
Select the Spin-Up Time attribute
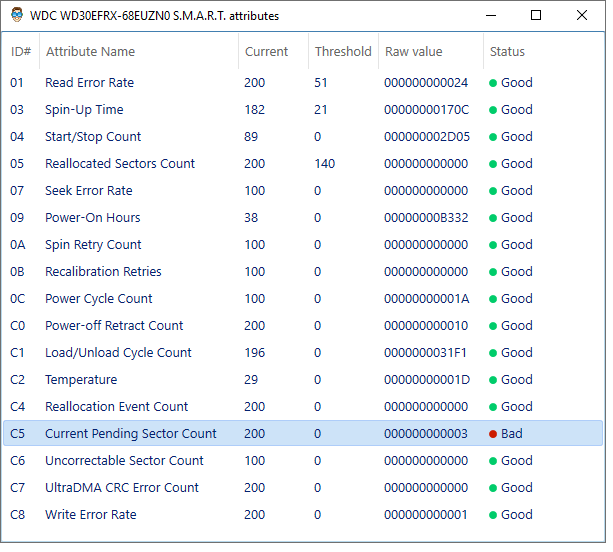(x=303, y=109)
